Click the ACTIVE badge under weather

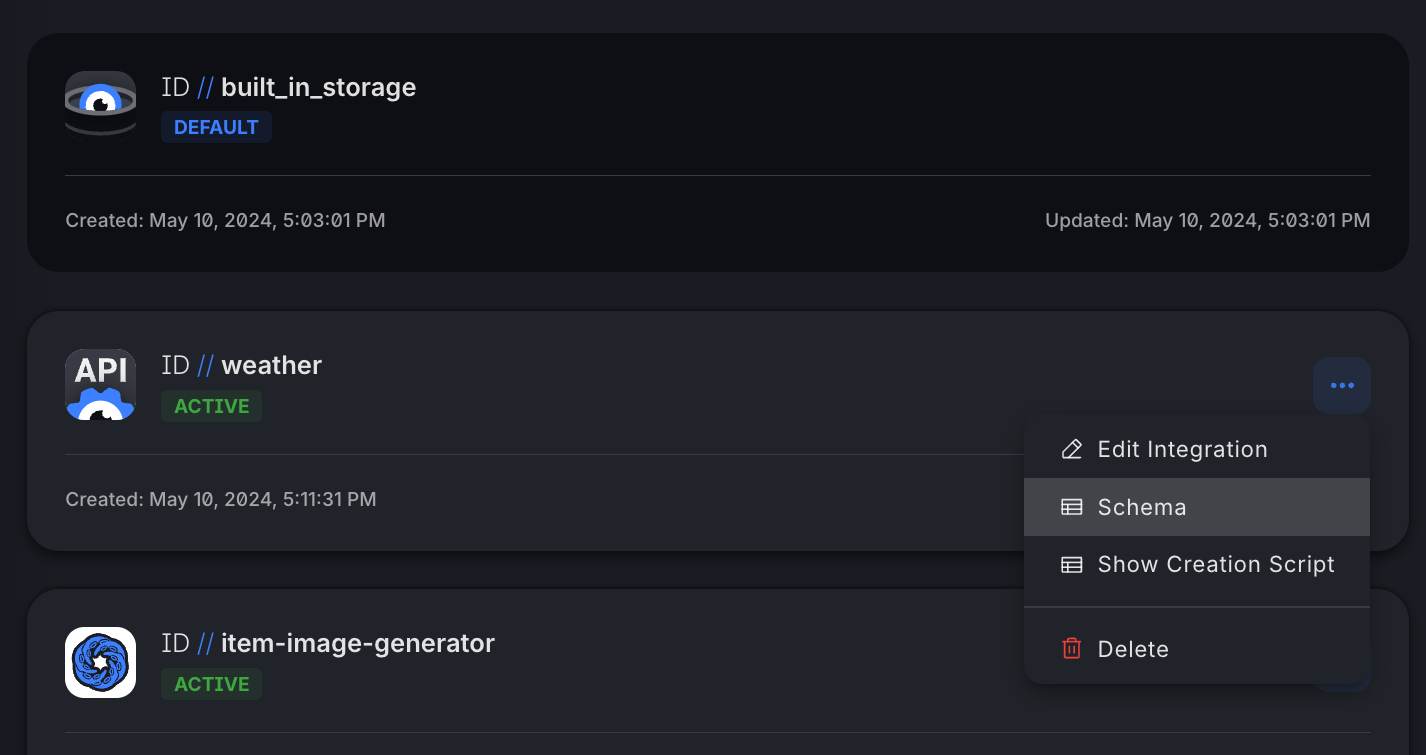[x=212, y=406]
